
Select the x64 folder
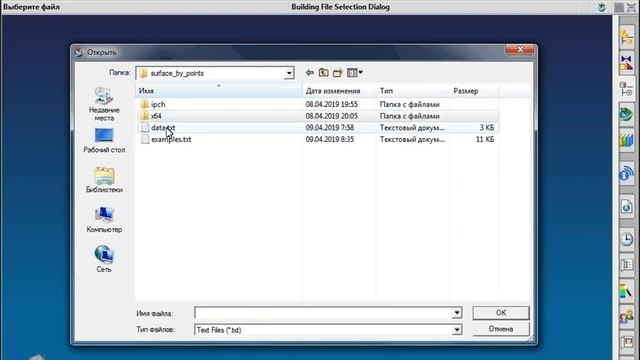click(x=156, y=116)
